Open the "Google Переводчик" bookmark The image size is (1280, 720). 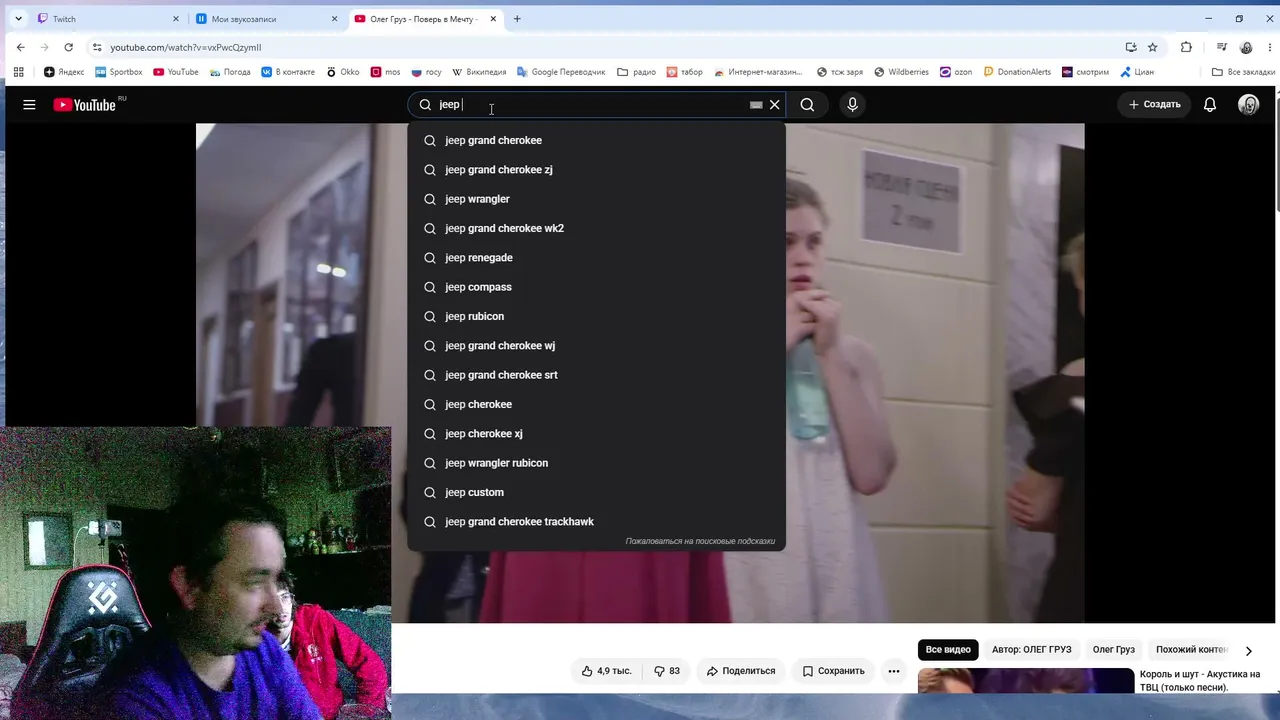click(561, 72)
